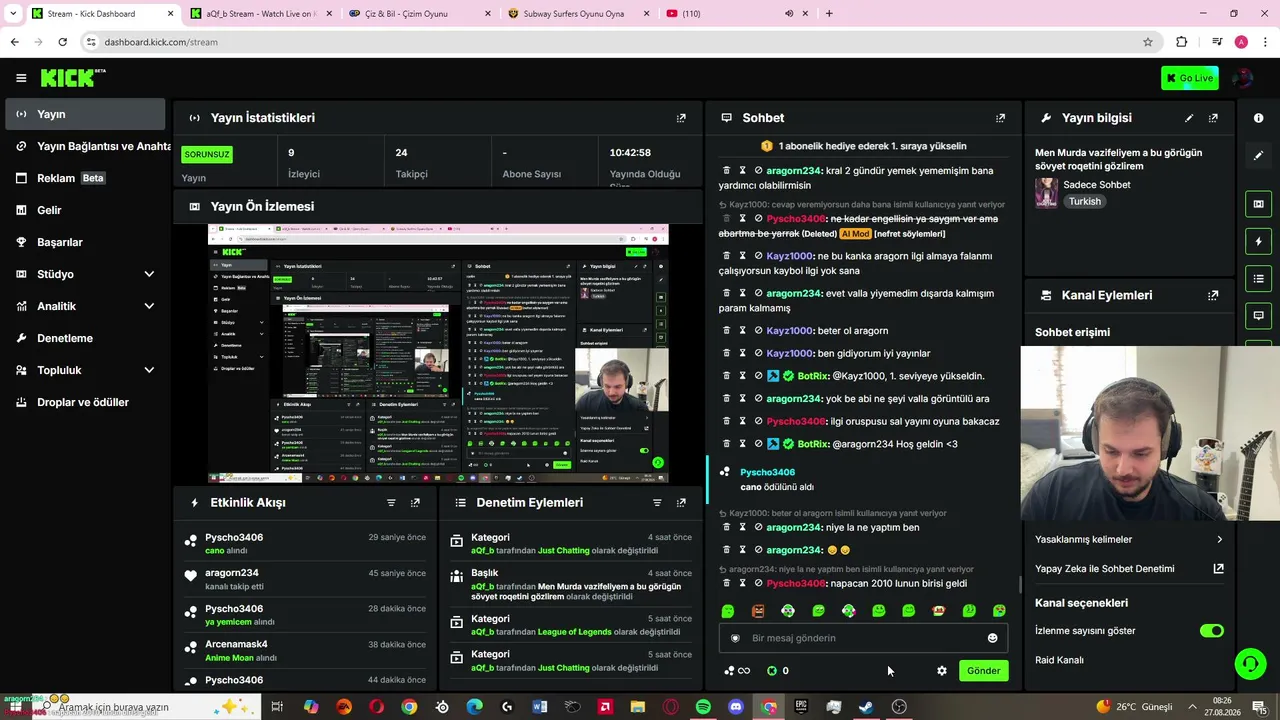Bookmark this page with the star icon
The width and height of the screenshot is (1280, 720).
click(1148, 42)
